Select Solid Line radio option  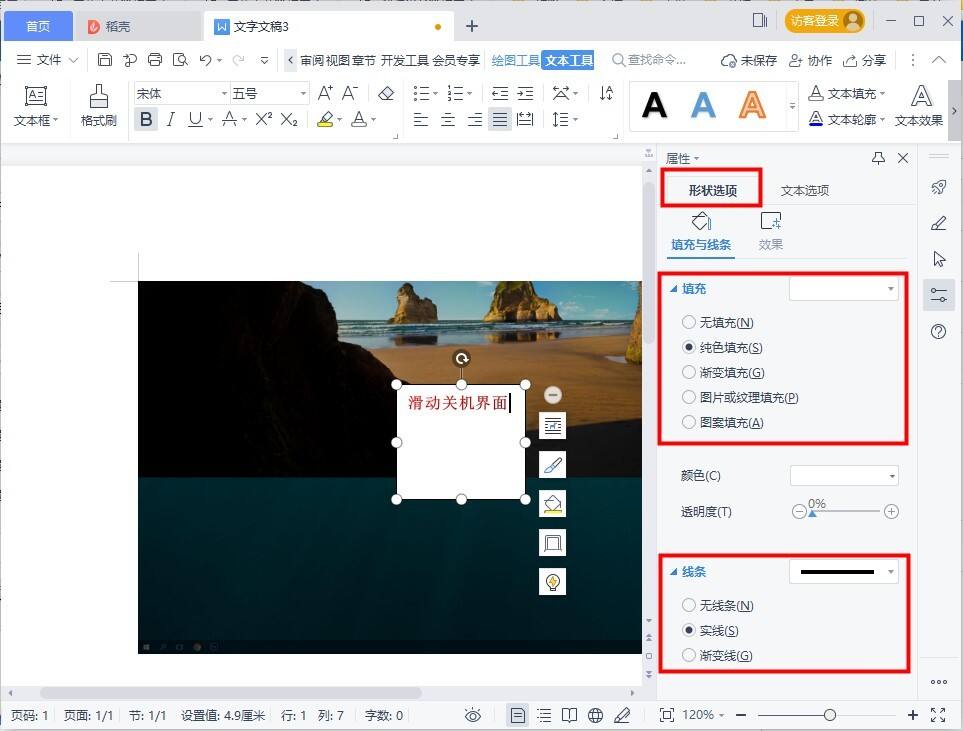[688, 630]
